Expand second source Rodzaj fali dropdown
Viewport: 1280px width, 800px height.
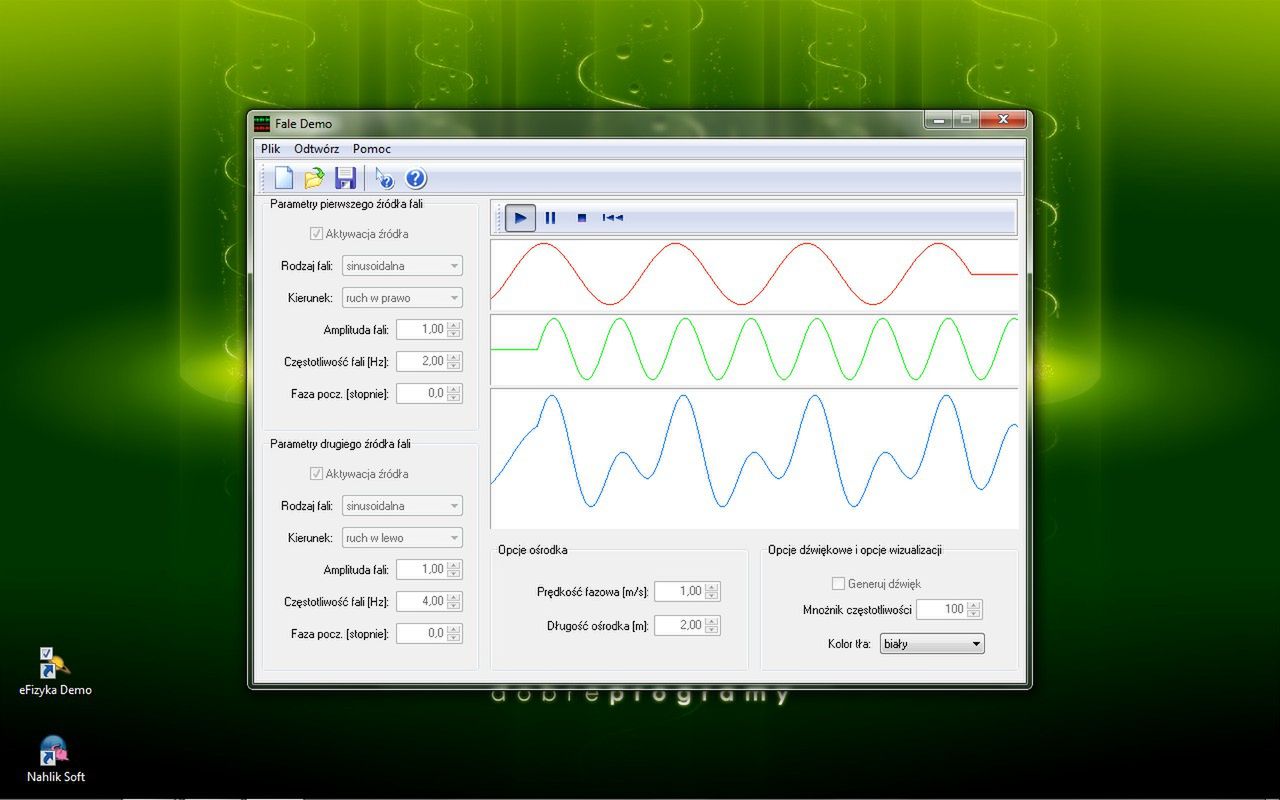pos(402,506)
